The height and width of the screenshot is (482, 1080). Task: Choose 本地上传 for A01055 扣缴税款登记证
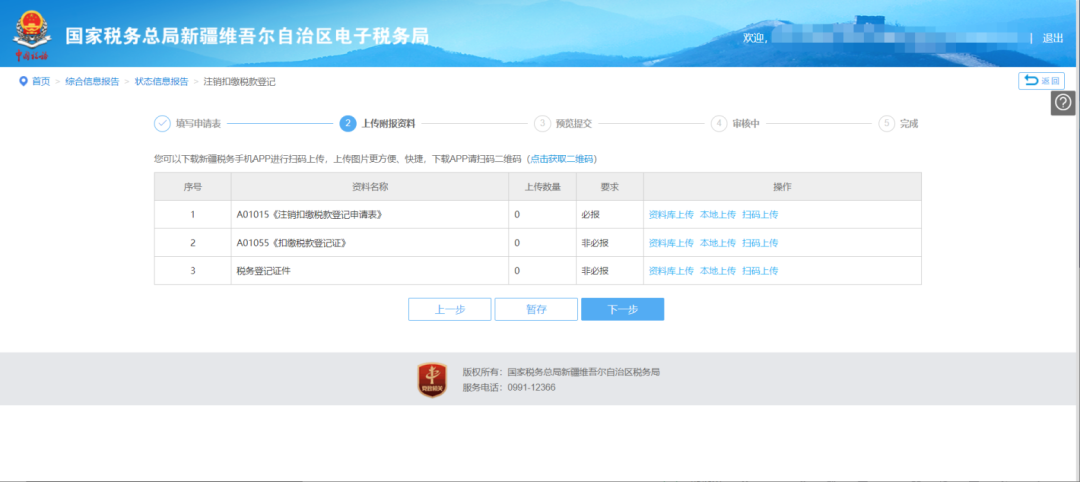718,242
